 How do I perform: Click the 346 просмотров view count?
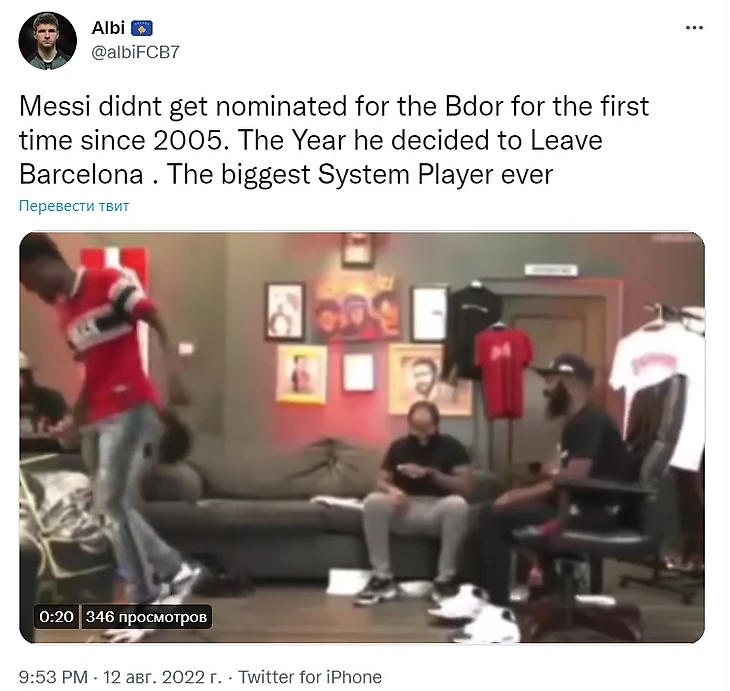tap(146, 617)
